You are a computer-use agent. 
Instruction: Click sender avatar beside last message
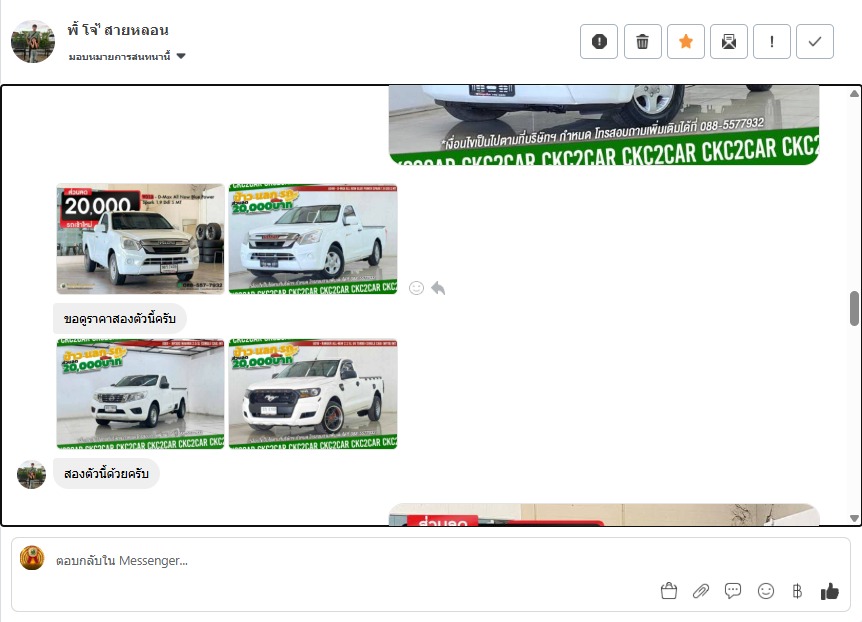point(31,474)
